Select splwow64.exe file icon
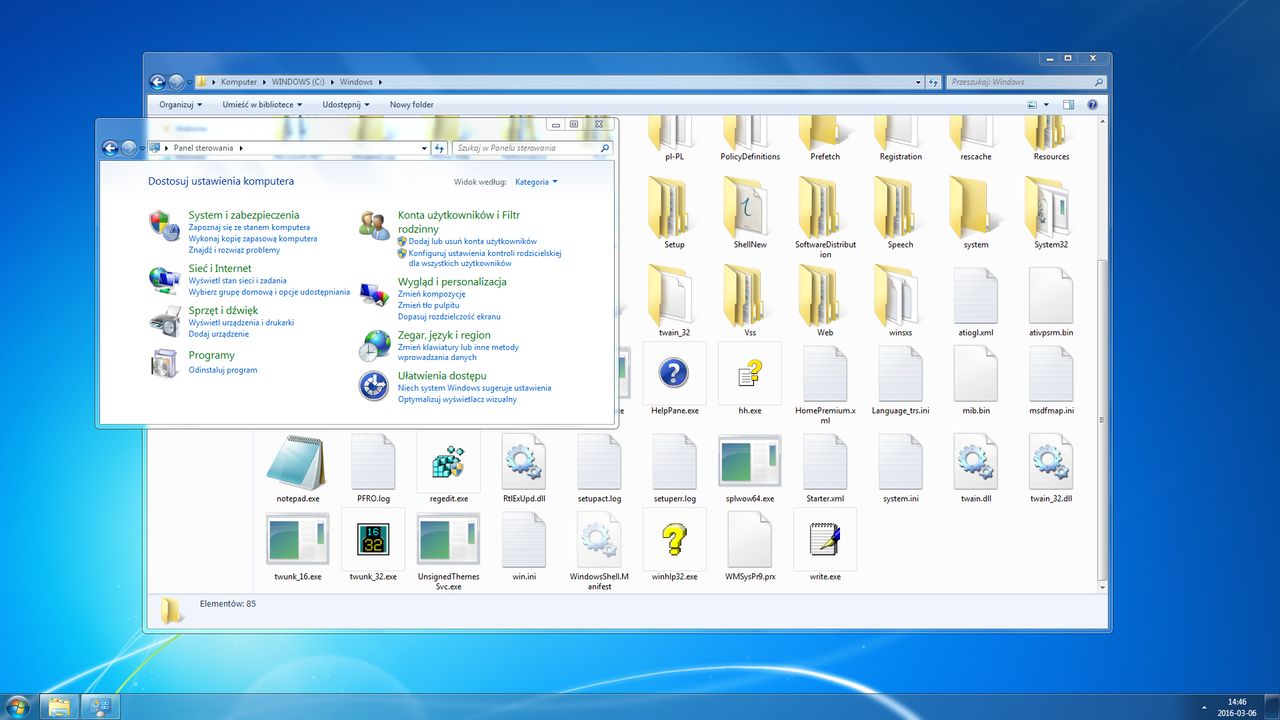This screenshot has width=1280, height=720. 750,462
